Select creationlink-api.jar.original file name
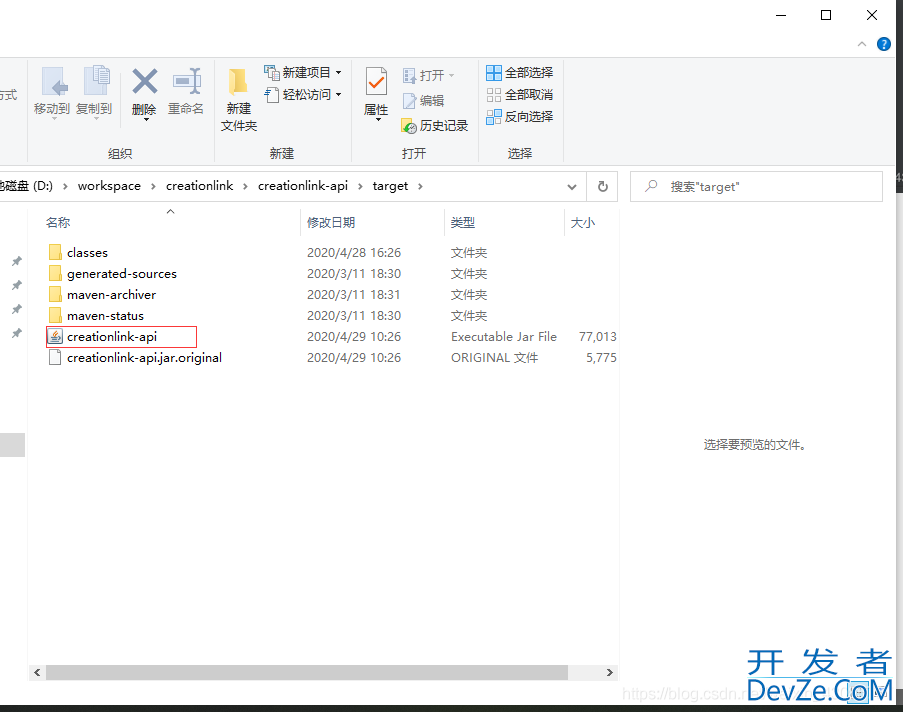The width and height of the screenshot is (903, 712). (144, 358)
